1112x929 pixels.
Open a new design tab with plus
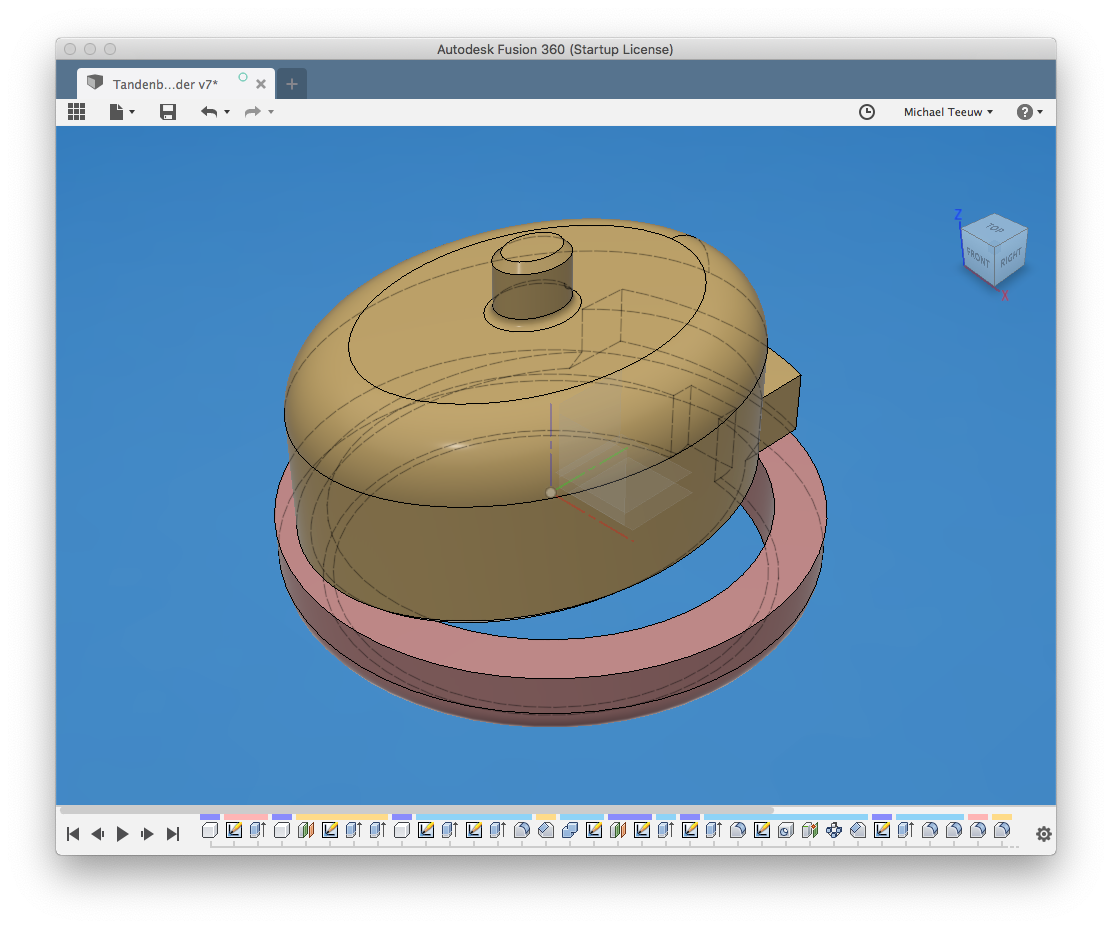click(x=292, y=84)
